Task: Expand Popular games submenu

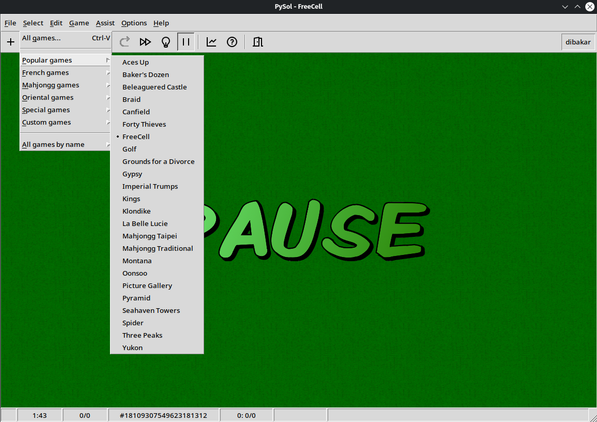Action: pos(65,60)
